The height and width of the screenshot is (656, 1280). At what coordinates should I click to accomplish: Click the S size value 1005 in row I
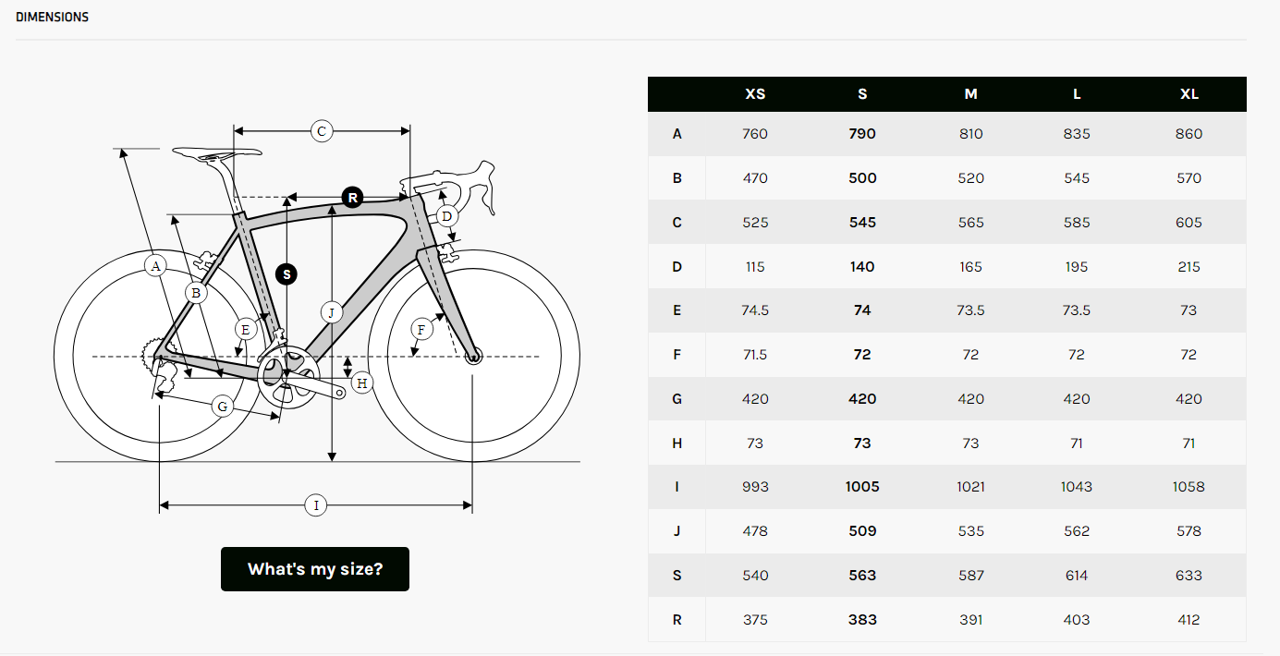click(x=862, y=487)
